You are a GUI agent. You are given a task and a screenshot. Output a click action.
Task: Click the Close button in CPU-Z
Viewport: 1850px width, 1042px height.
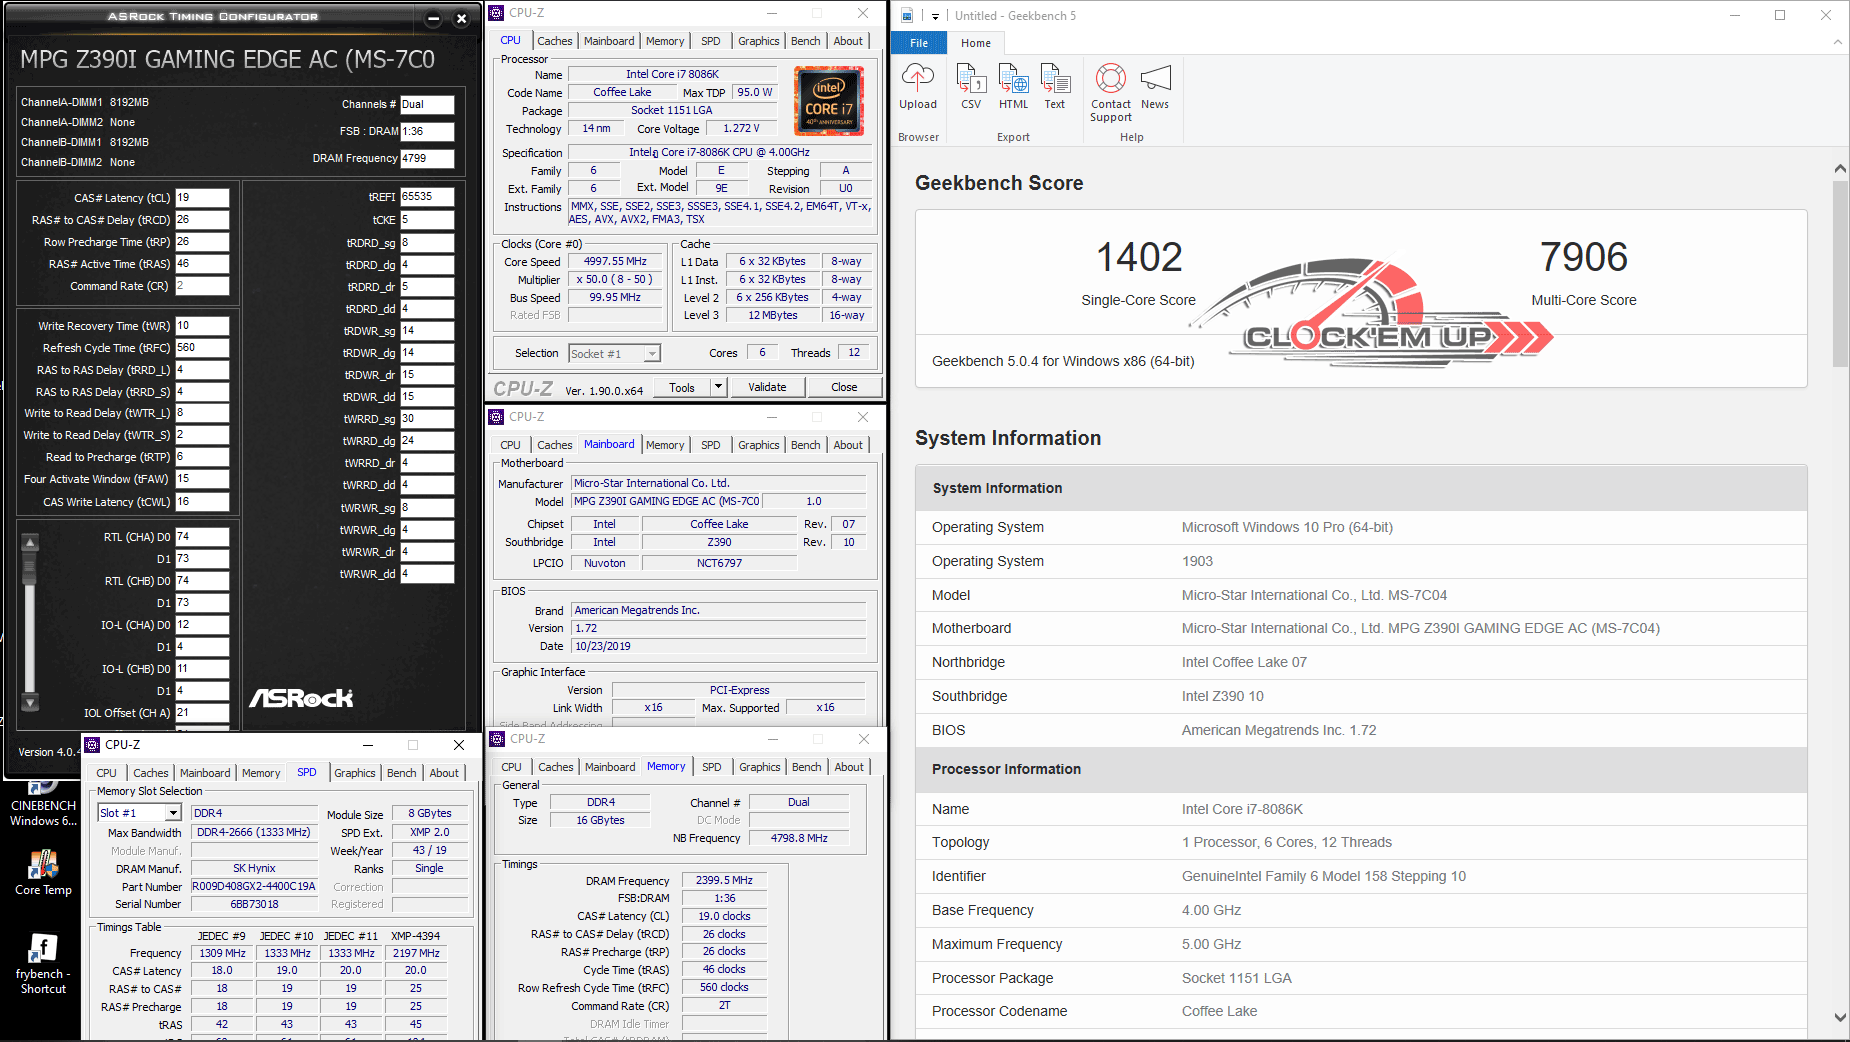point(843,387)
